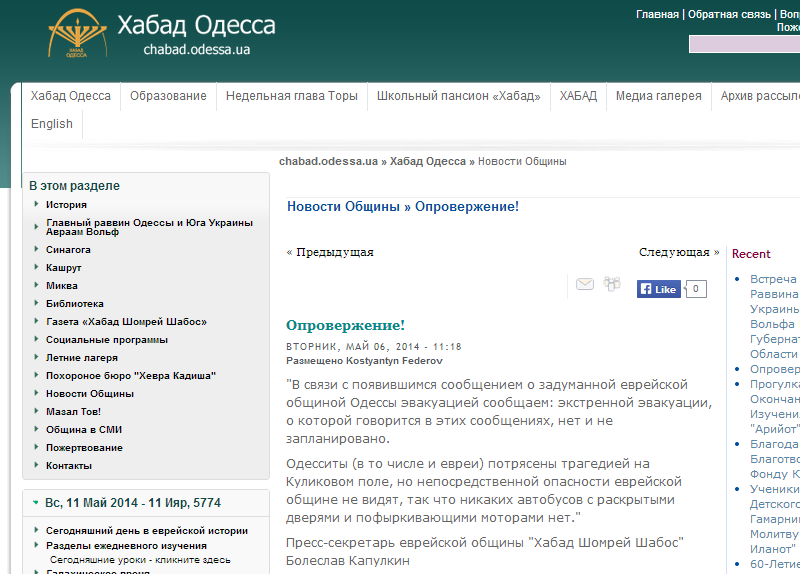Open История in the sidebar

[x=66, y=205]
